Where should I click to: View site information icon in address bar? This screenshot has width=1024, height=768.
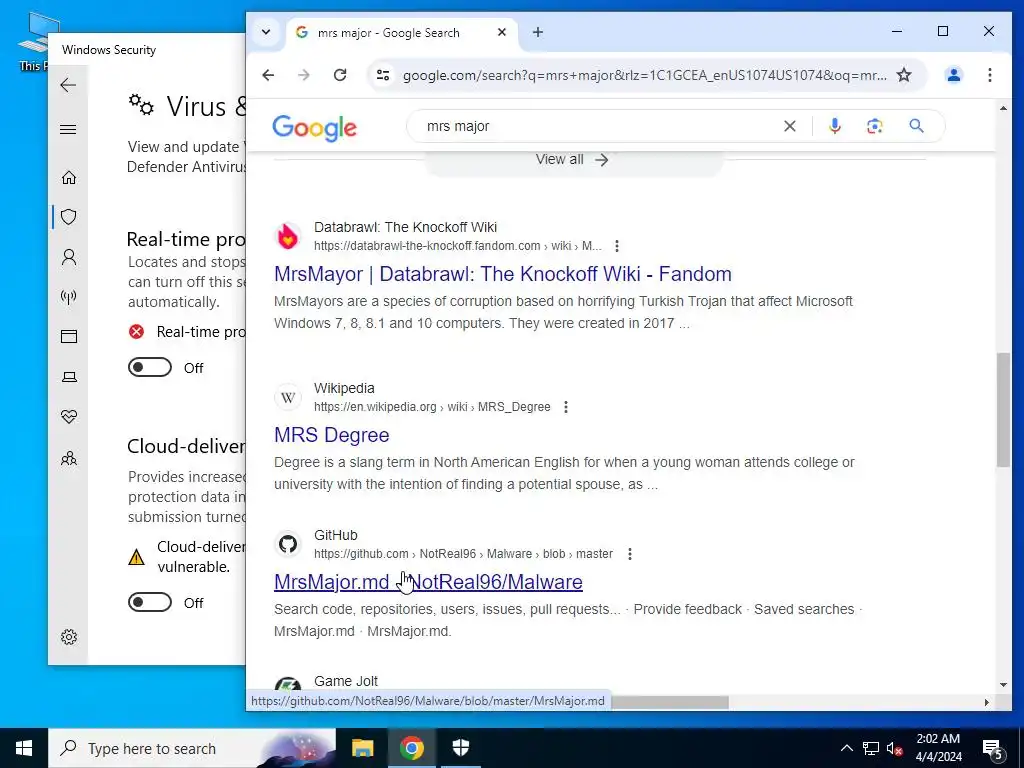(x=383, y=75)
